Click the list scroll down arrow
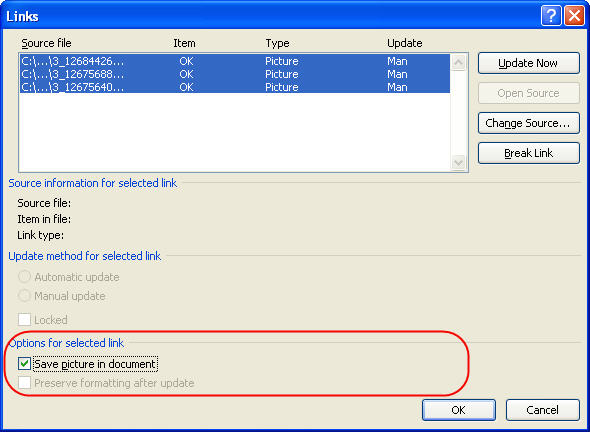Screen dimensions: 590x432 [x=458, y=163]
